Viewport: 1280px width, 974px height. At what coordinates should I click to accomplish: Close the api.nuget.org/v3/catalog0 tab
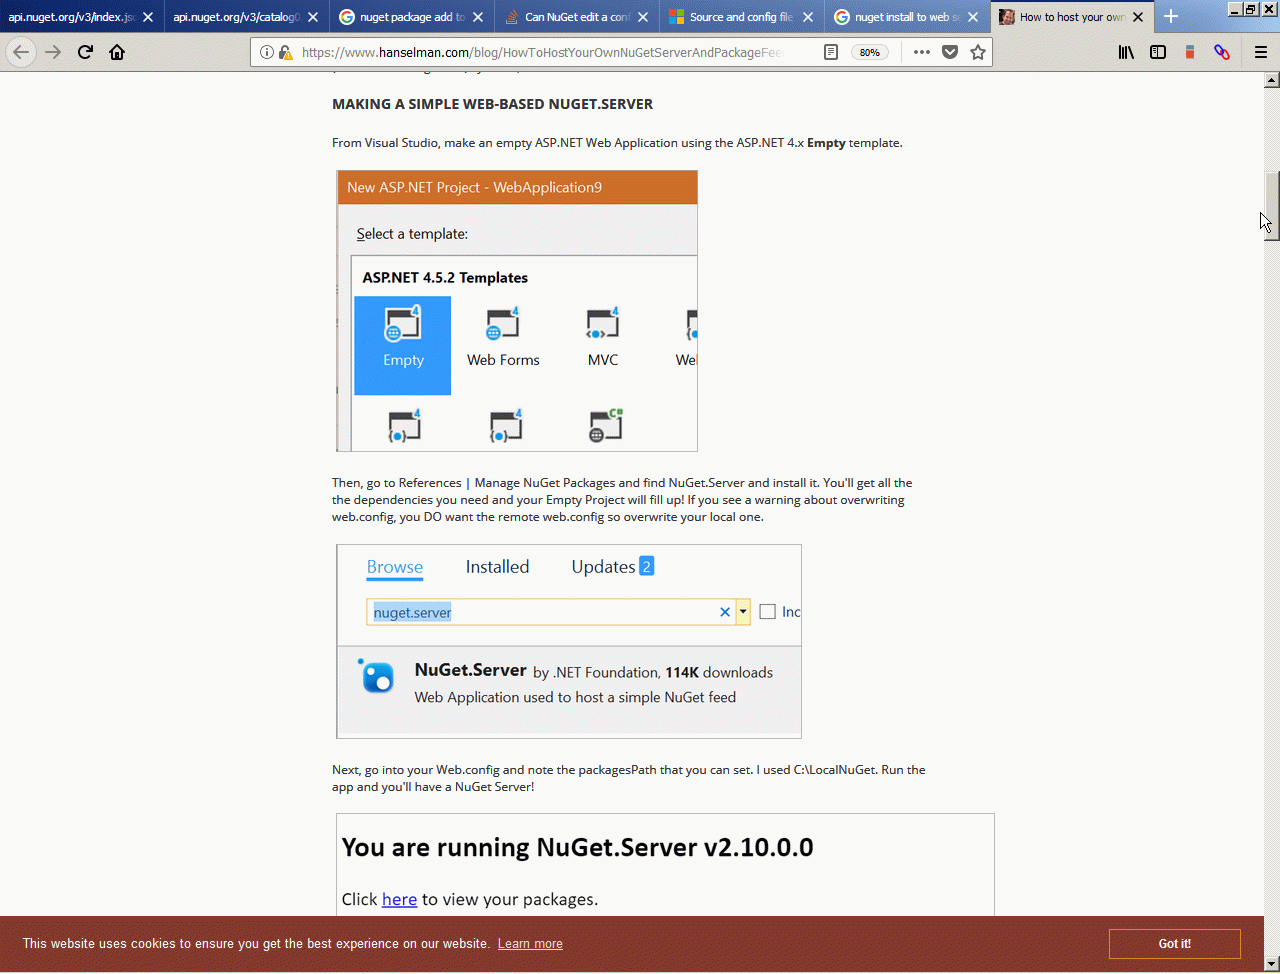click(313, 17)
